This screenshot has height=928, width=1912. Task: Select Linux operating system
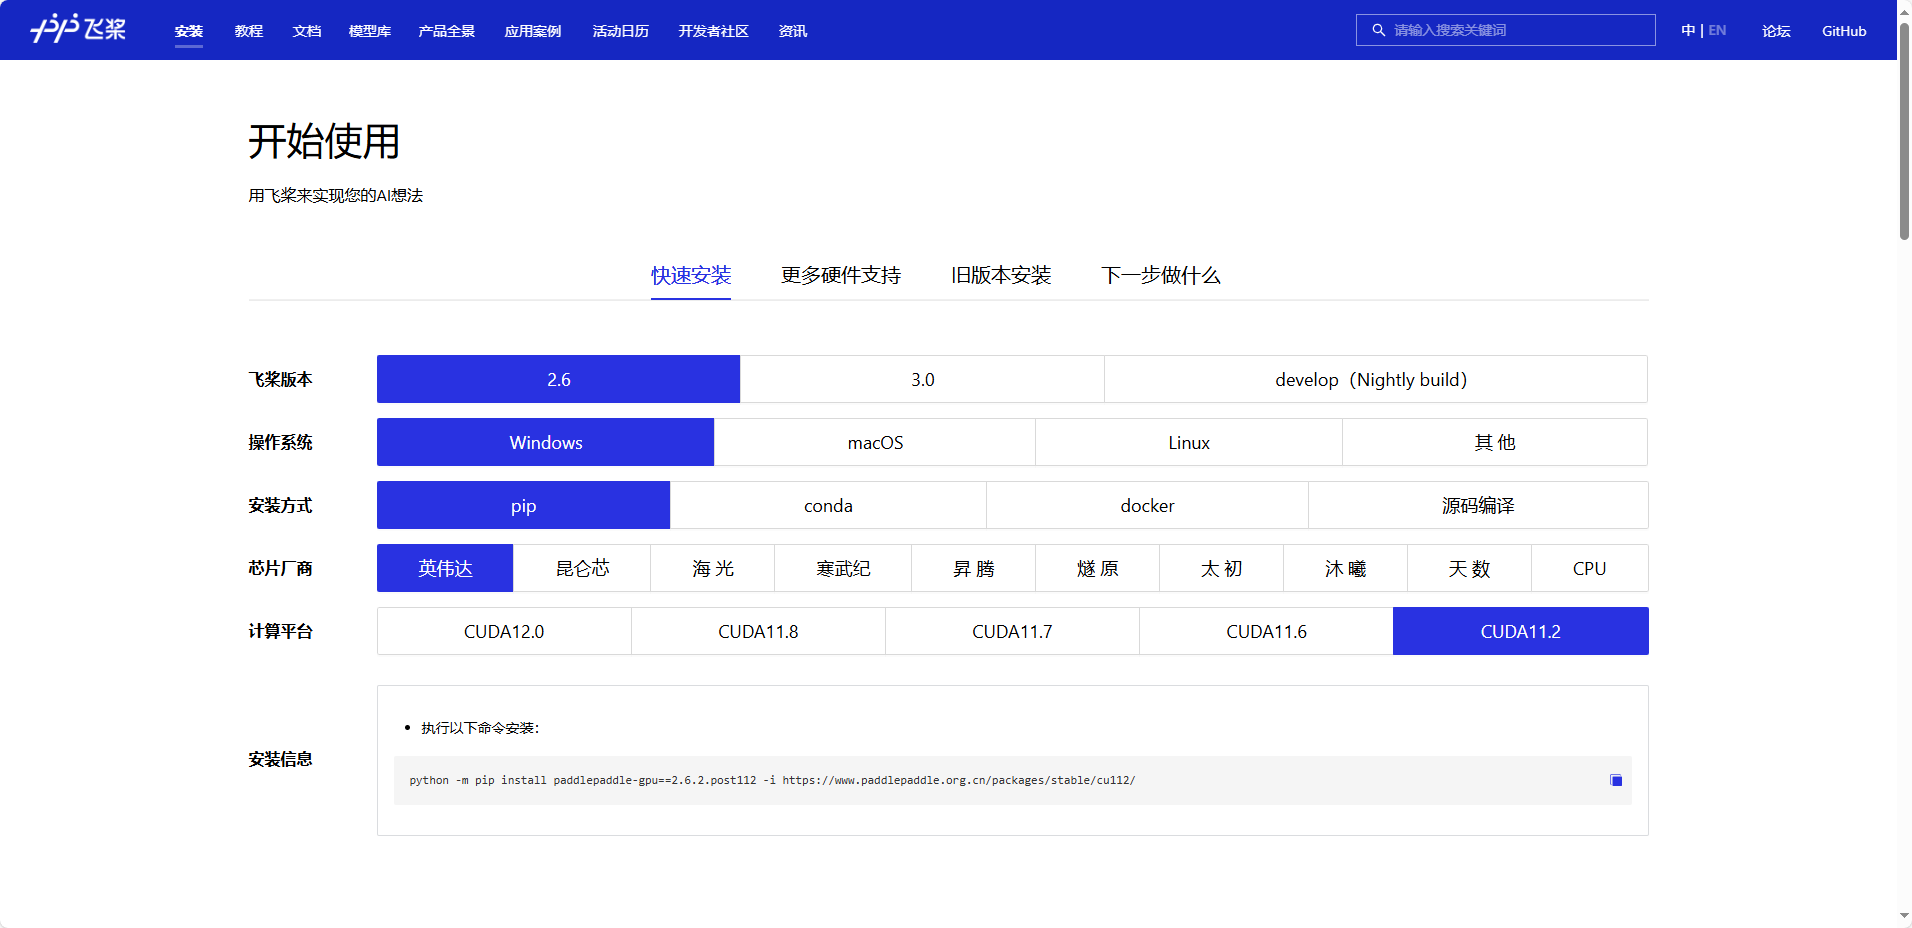click(1189, 442)
